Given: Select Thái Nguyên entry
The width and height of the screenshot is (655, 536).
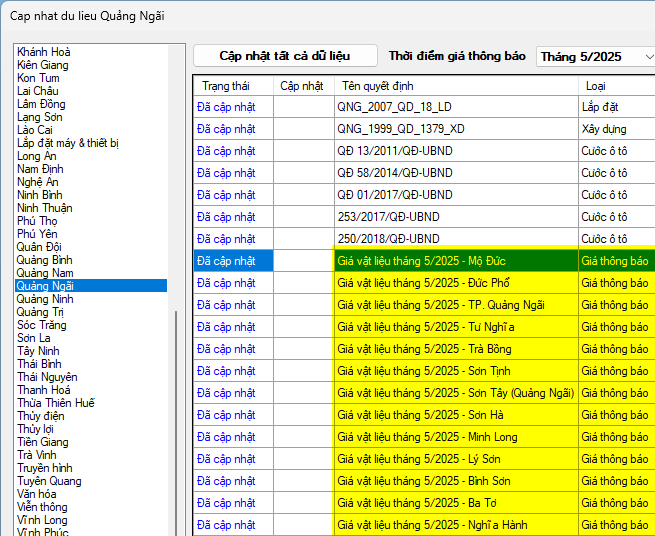Looking at the screenshot, I should (47, 377).
